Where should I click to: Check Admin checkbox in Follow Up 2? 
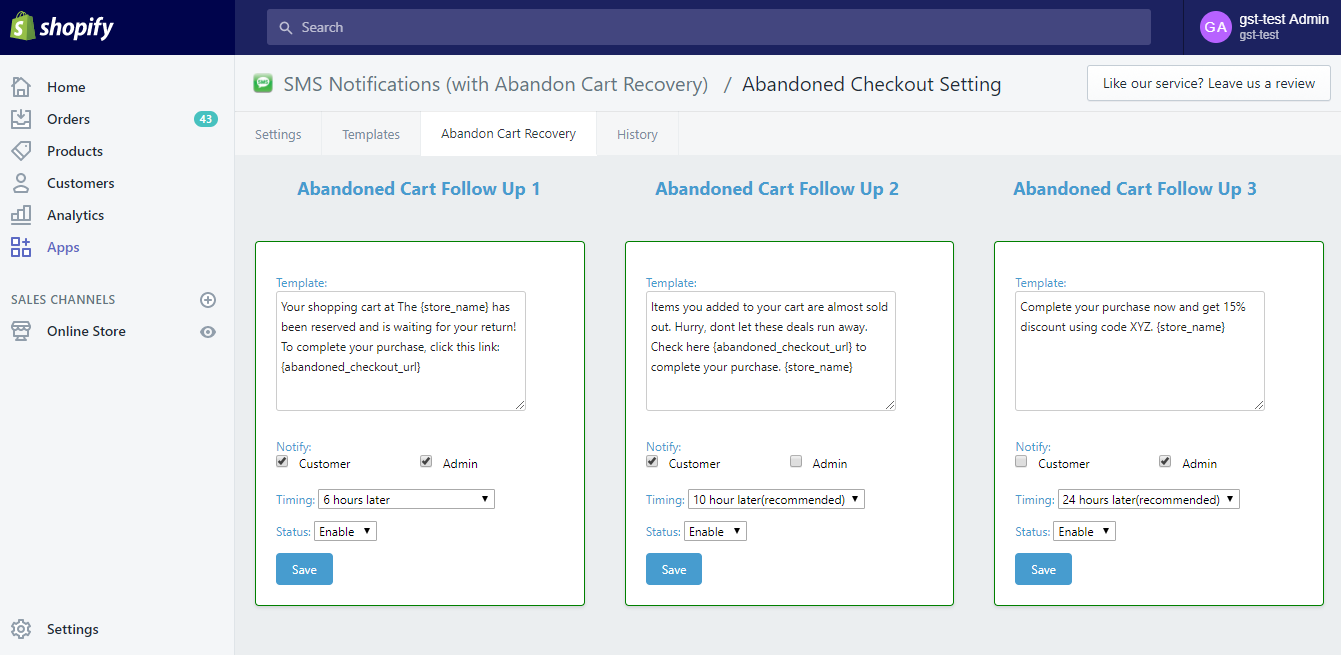click(796, 462)
